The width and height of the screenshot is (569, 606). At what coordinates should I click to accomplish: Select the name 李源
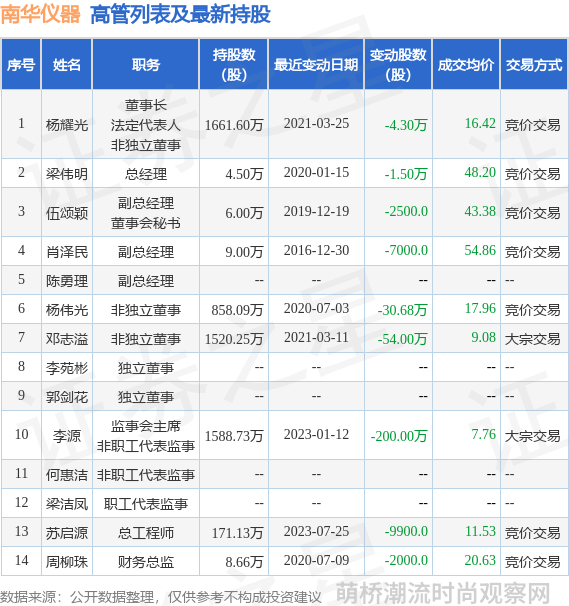coord(67,436)
